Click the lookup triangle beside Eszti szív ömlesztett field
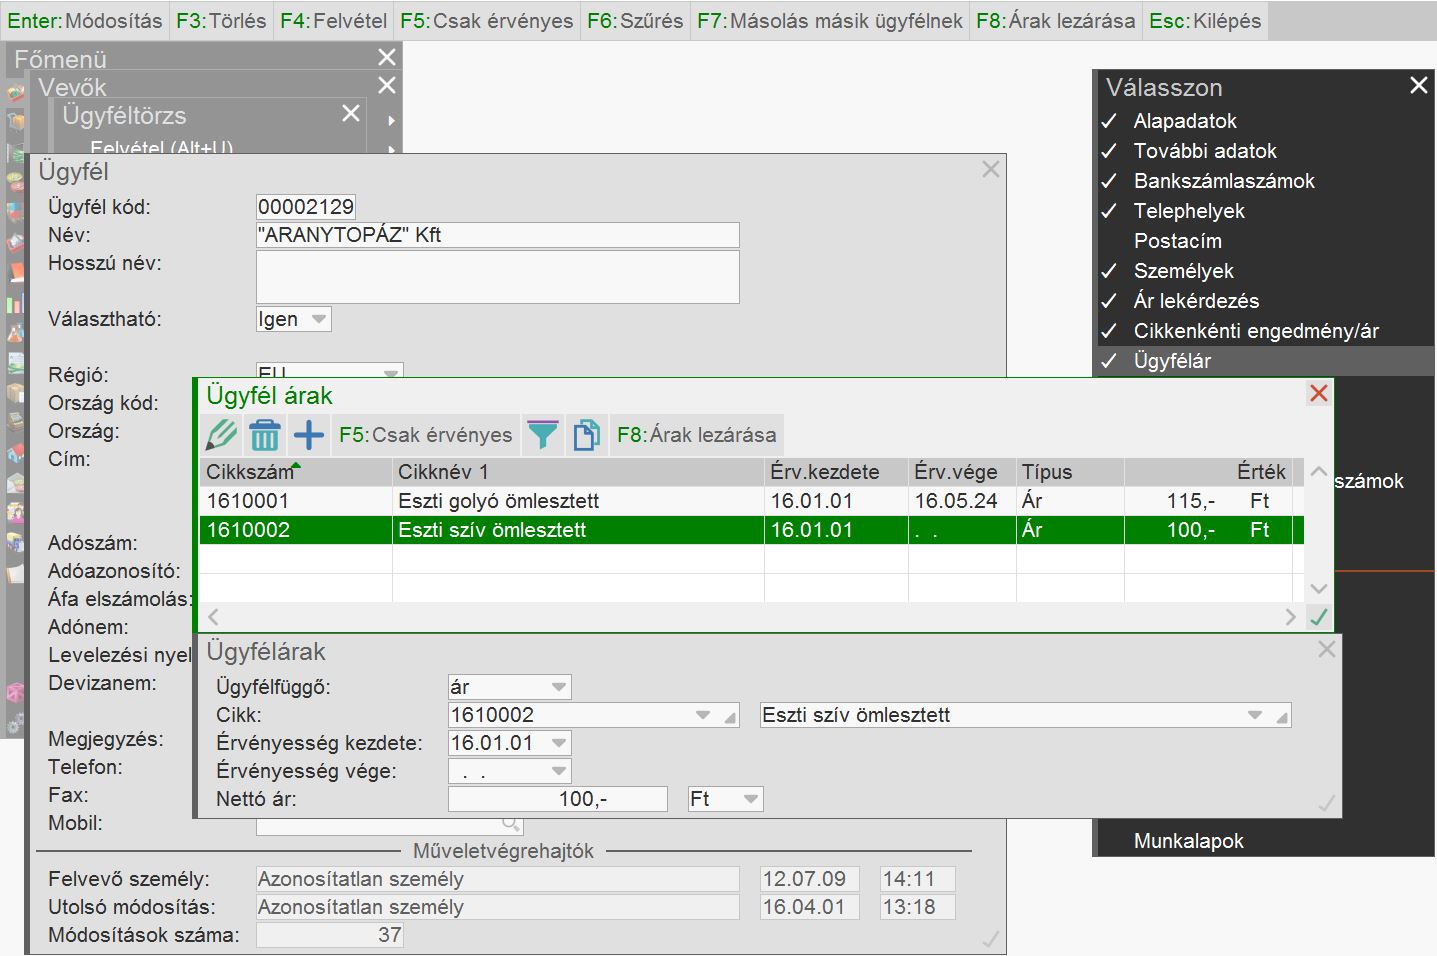The image size is (1437, 956). point(1283,717)
